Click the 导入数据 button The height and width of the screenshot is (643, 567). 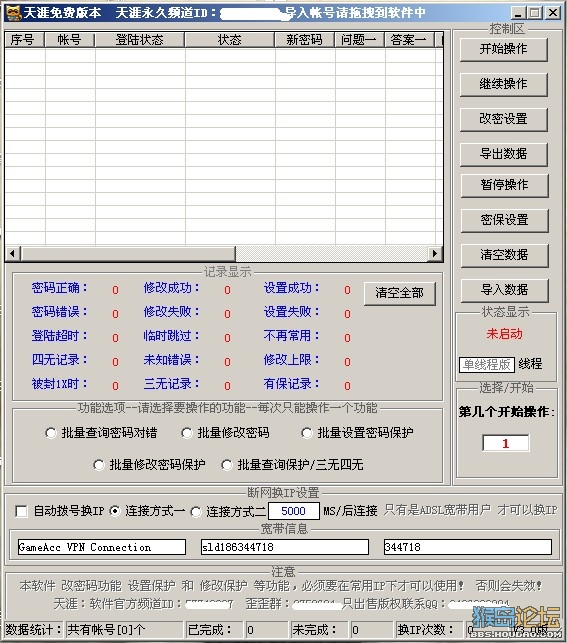(x=504, y=290)
